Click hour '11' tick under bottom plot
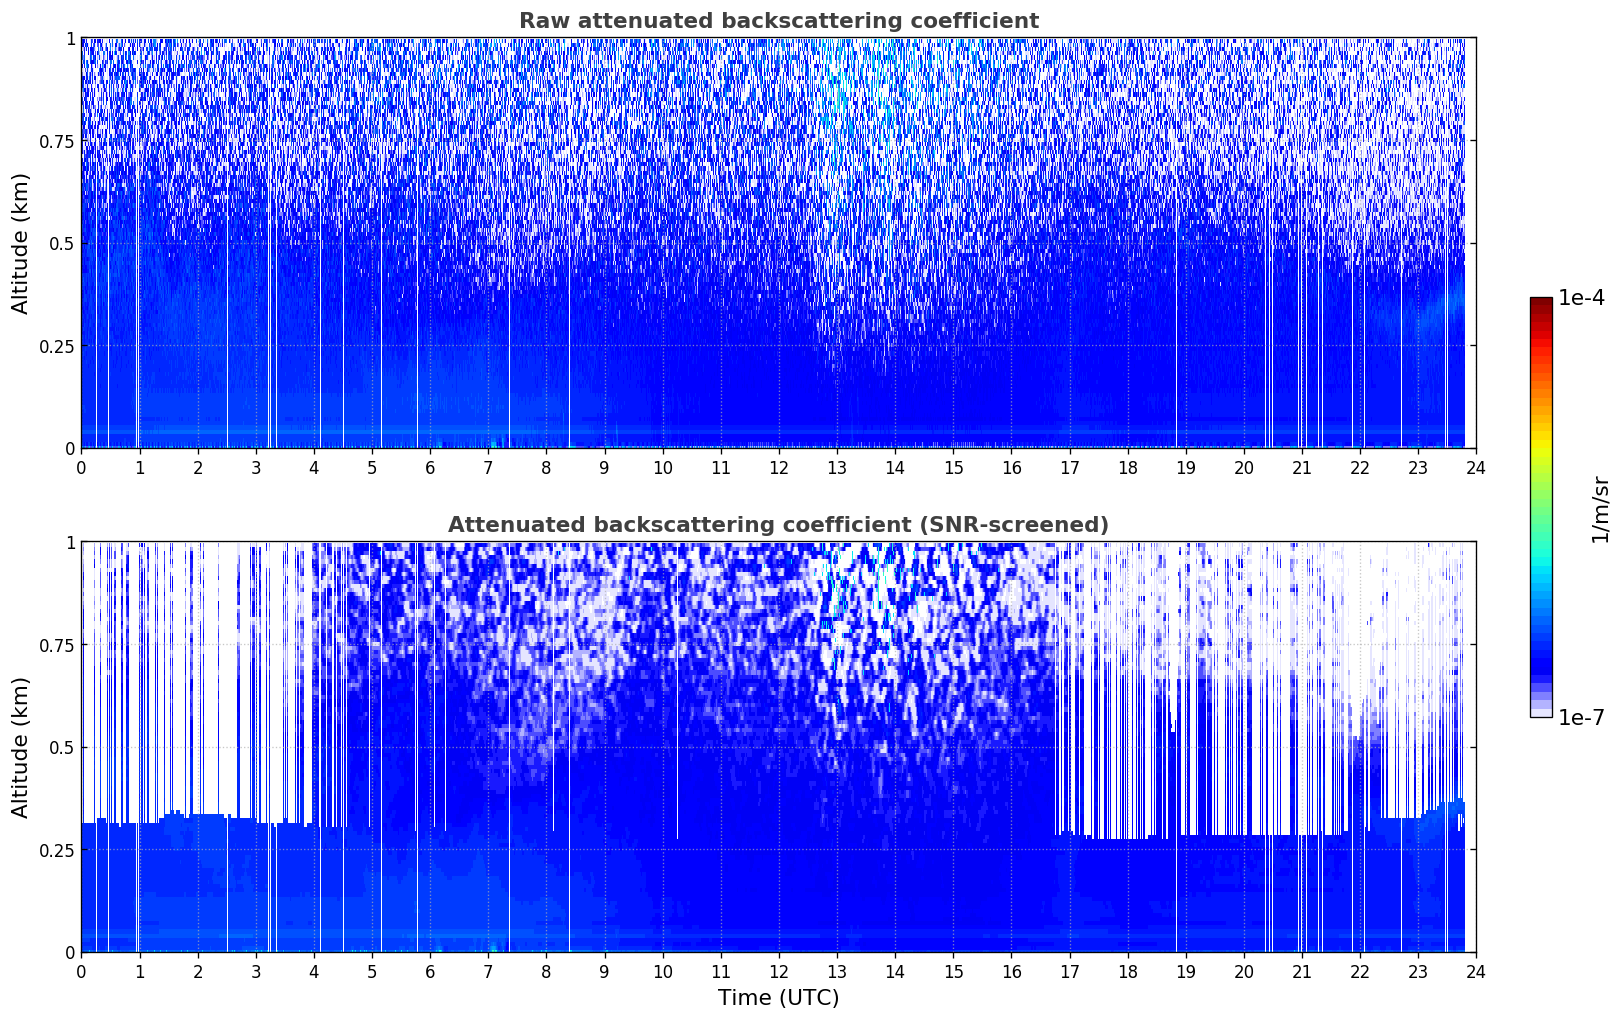Image resolution: width=1621 pixels, height=1020 pixels. tap(721, 971)
